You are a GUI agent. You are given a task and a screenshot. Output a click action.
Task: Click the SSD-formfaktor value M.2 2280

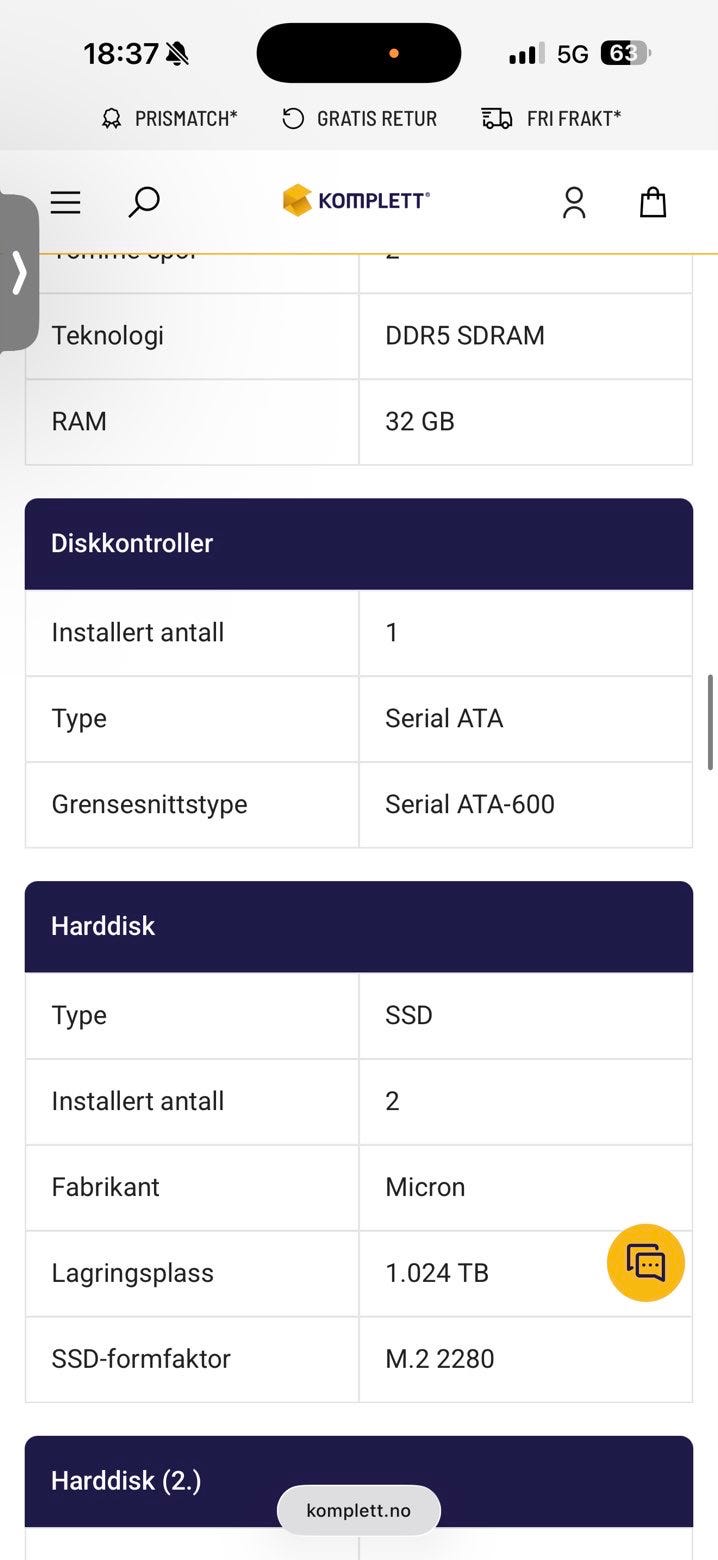pos(438,1359)
